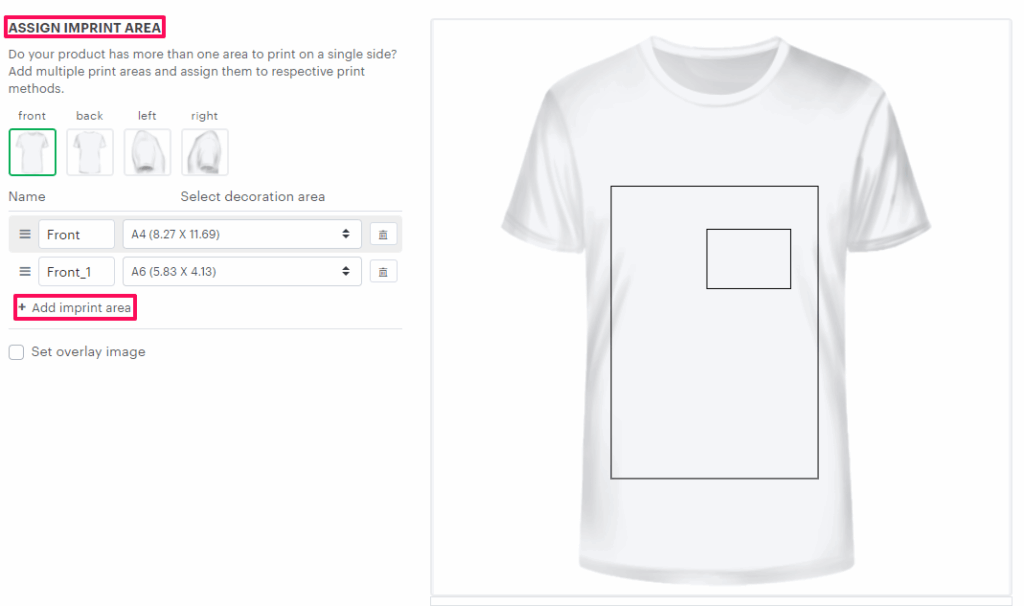Click the drag handle for Front_1 row

[25, 272]
